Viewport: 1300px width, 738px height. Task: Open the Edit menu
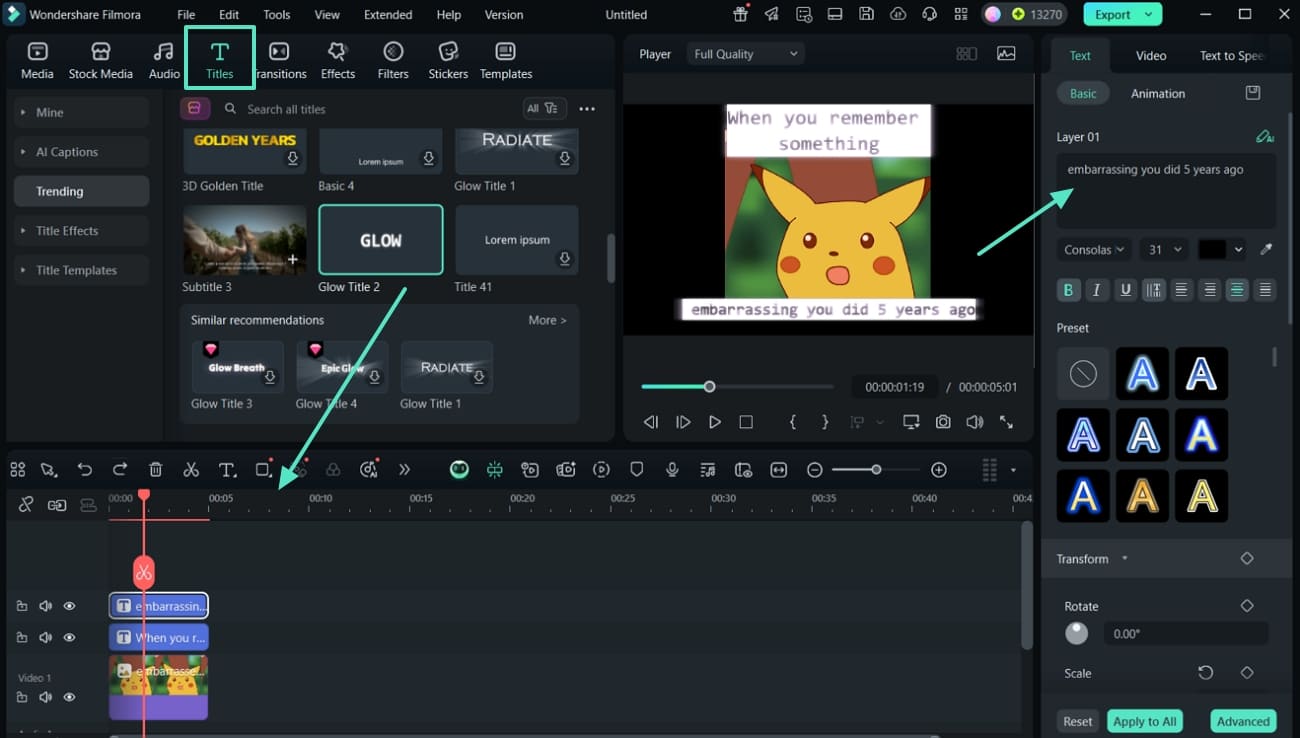(x=229, y=15)
